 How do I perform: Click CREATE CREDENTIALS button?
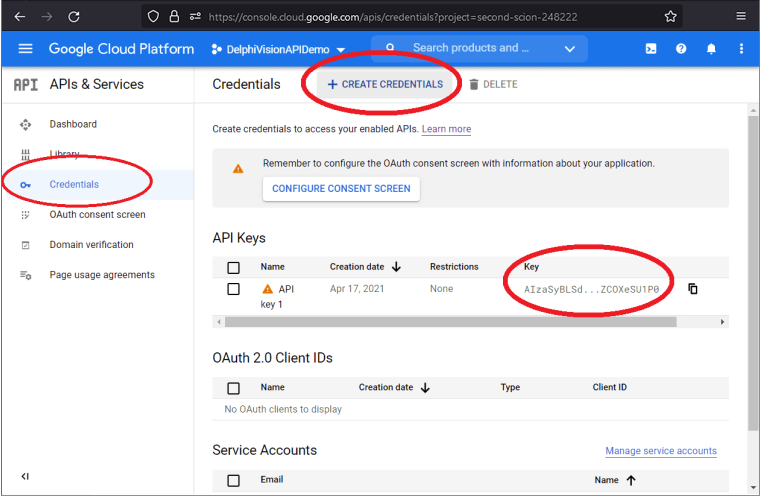point(385,84)
